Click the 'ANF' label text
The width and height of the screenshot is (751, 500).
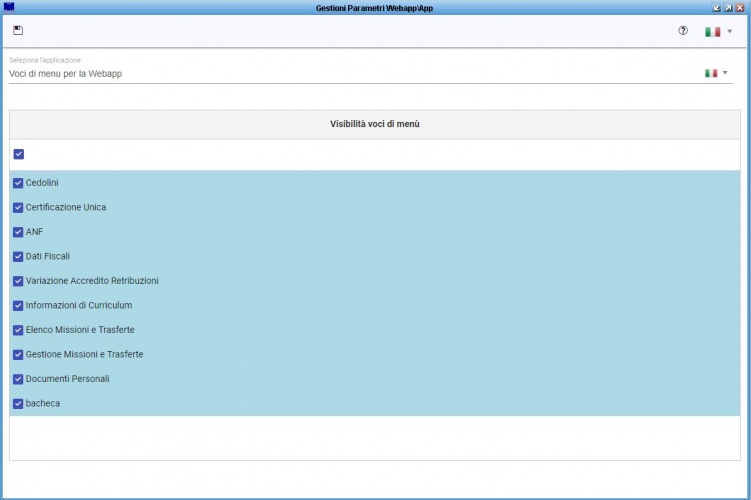pyautogui.click(x=34, y=232)
